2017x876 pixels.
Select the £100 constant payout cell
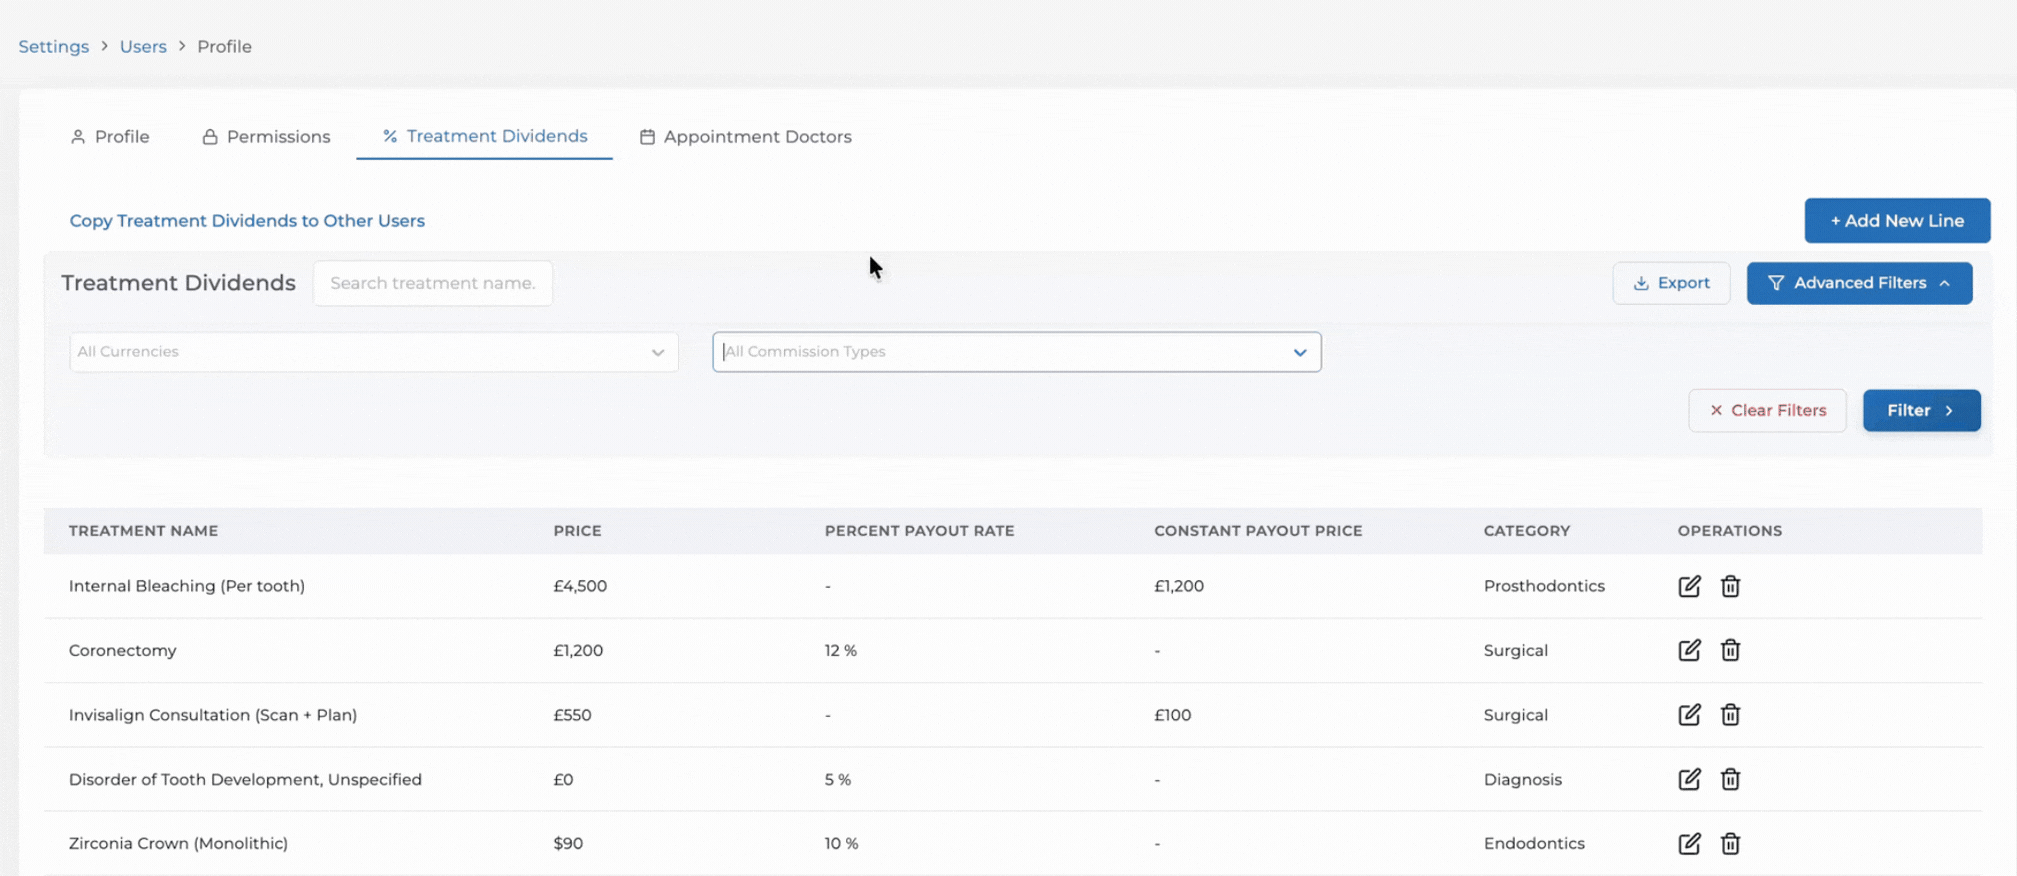click(x=1172, y=715)
